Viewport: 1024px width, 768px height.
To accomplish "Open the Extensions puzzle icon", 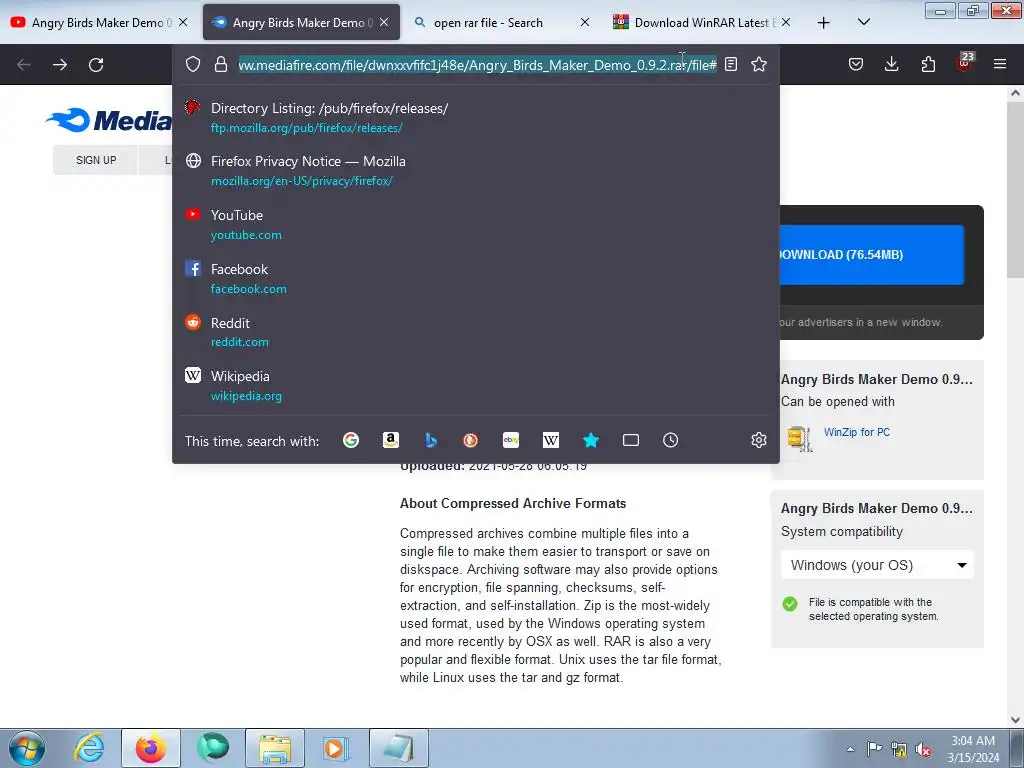I will tap(928, 64).
